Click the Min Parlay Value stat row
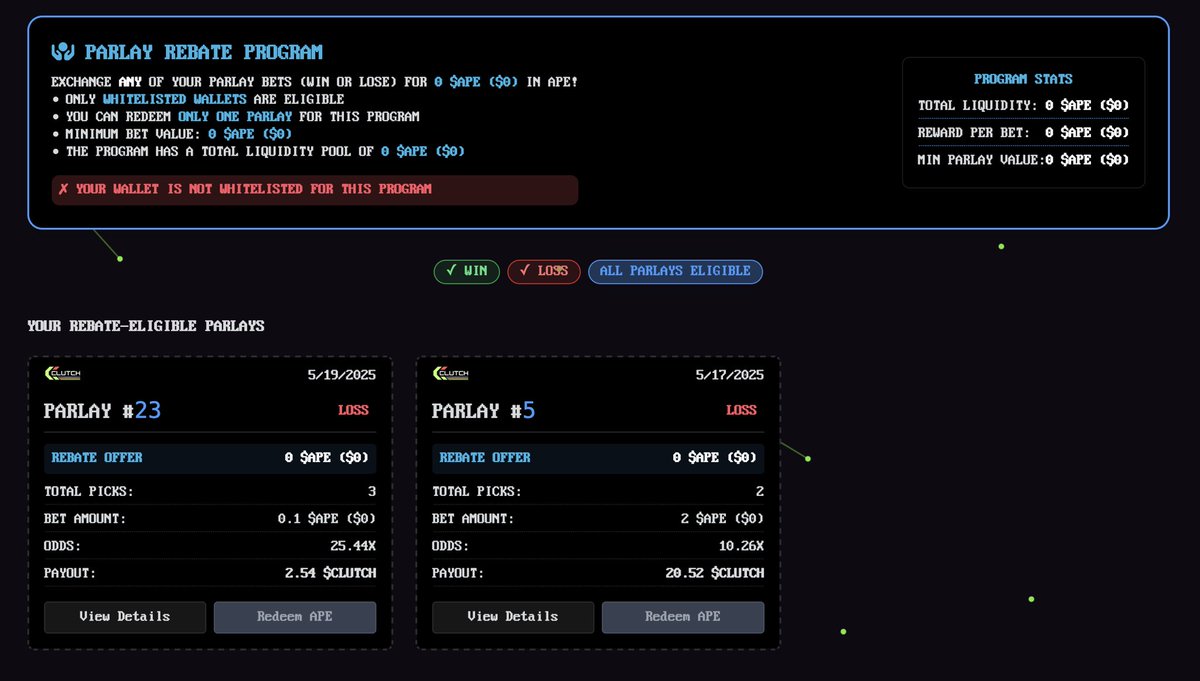This screenshot has height=681, width=1200. (1023, 159)
